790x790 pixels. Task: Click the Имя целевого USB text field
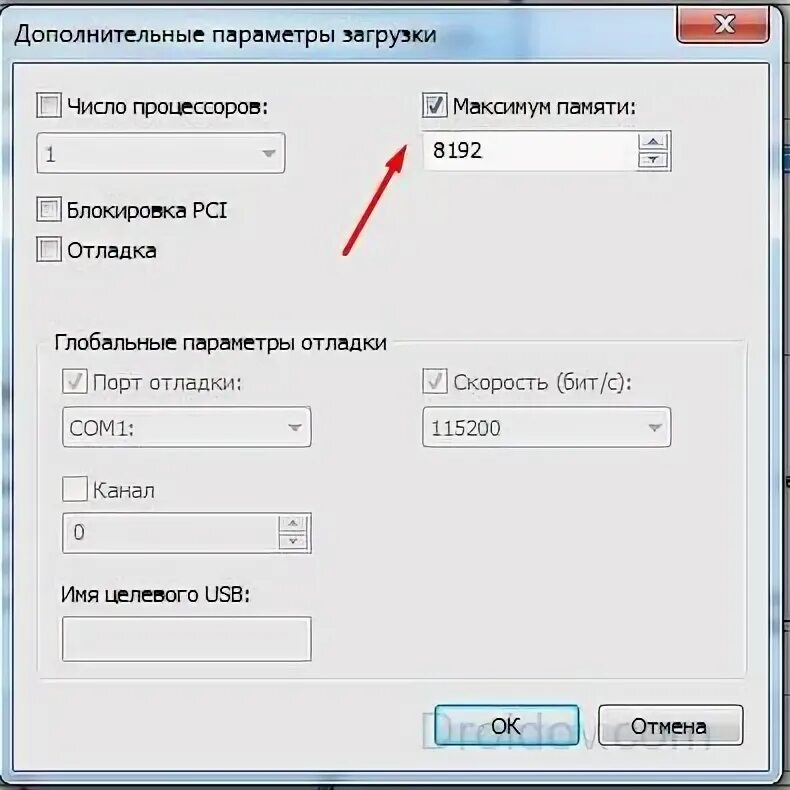click(x=186, y=639)
